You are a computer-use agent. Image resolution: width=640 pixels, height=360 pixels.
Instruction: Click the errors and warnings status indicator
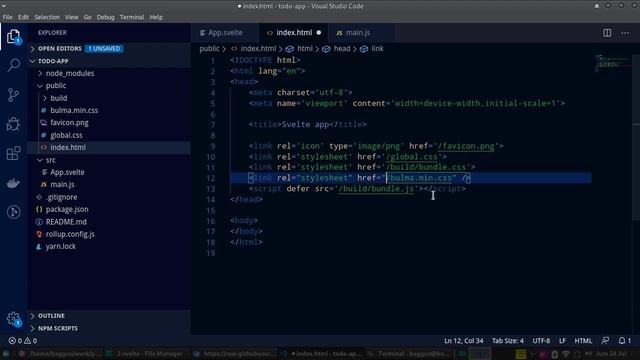point(23,340)
